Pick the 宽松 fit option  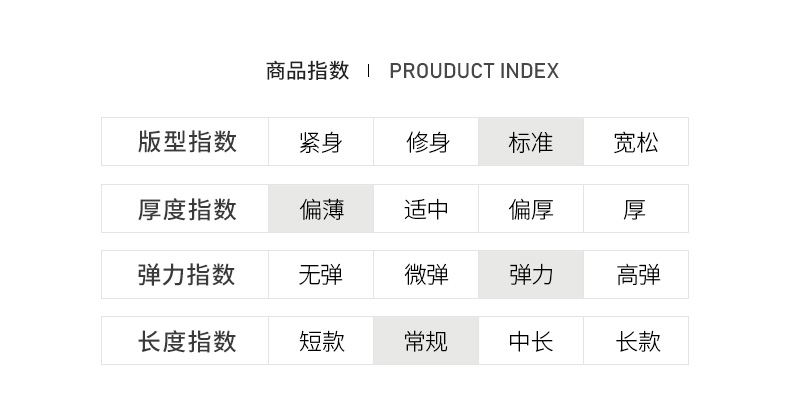coord(636,142)
